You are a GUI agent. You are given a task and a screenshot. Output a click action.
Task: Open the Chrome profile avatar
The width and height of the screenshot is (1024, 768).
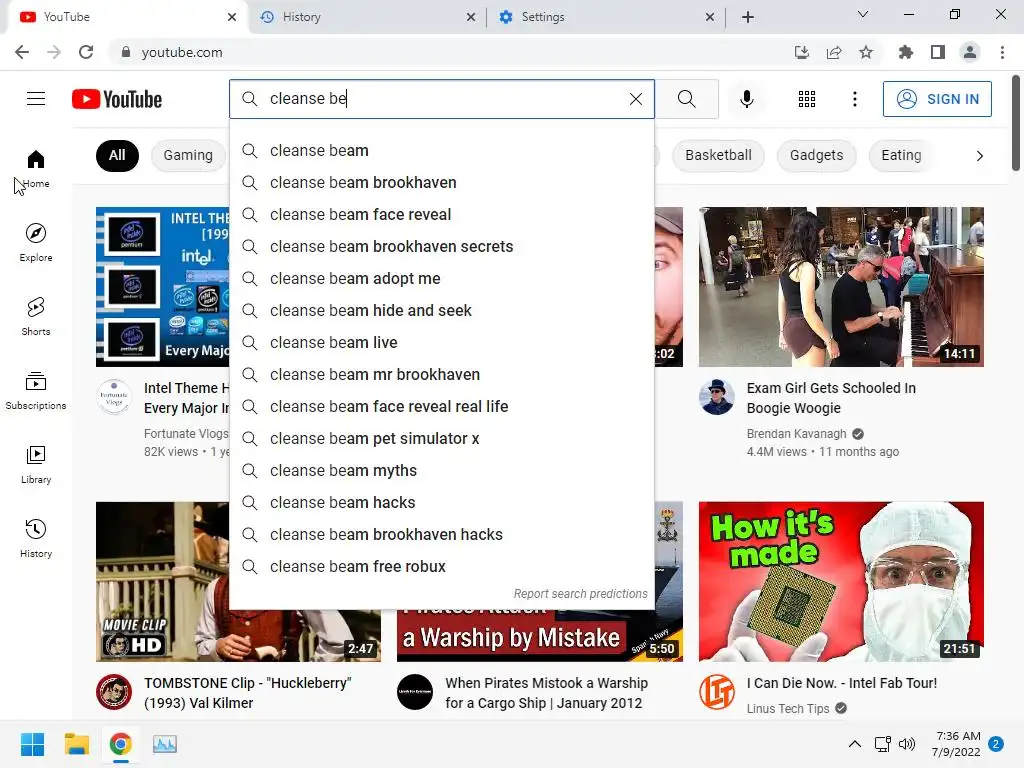[970, 52]
